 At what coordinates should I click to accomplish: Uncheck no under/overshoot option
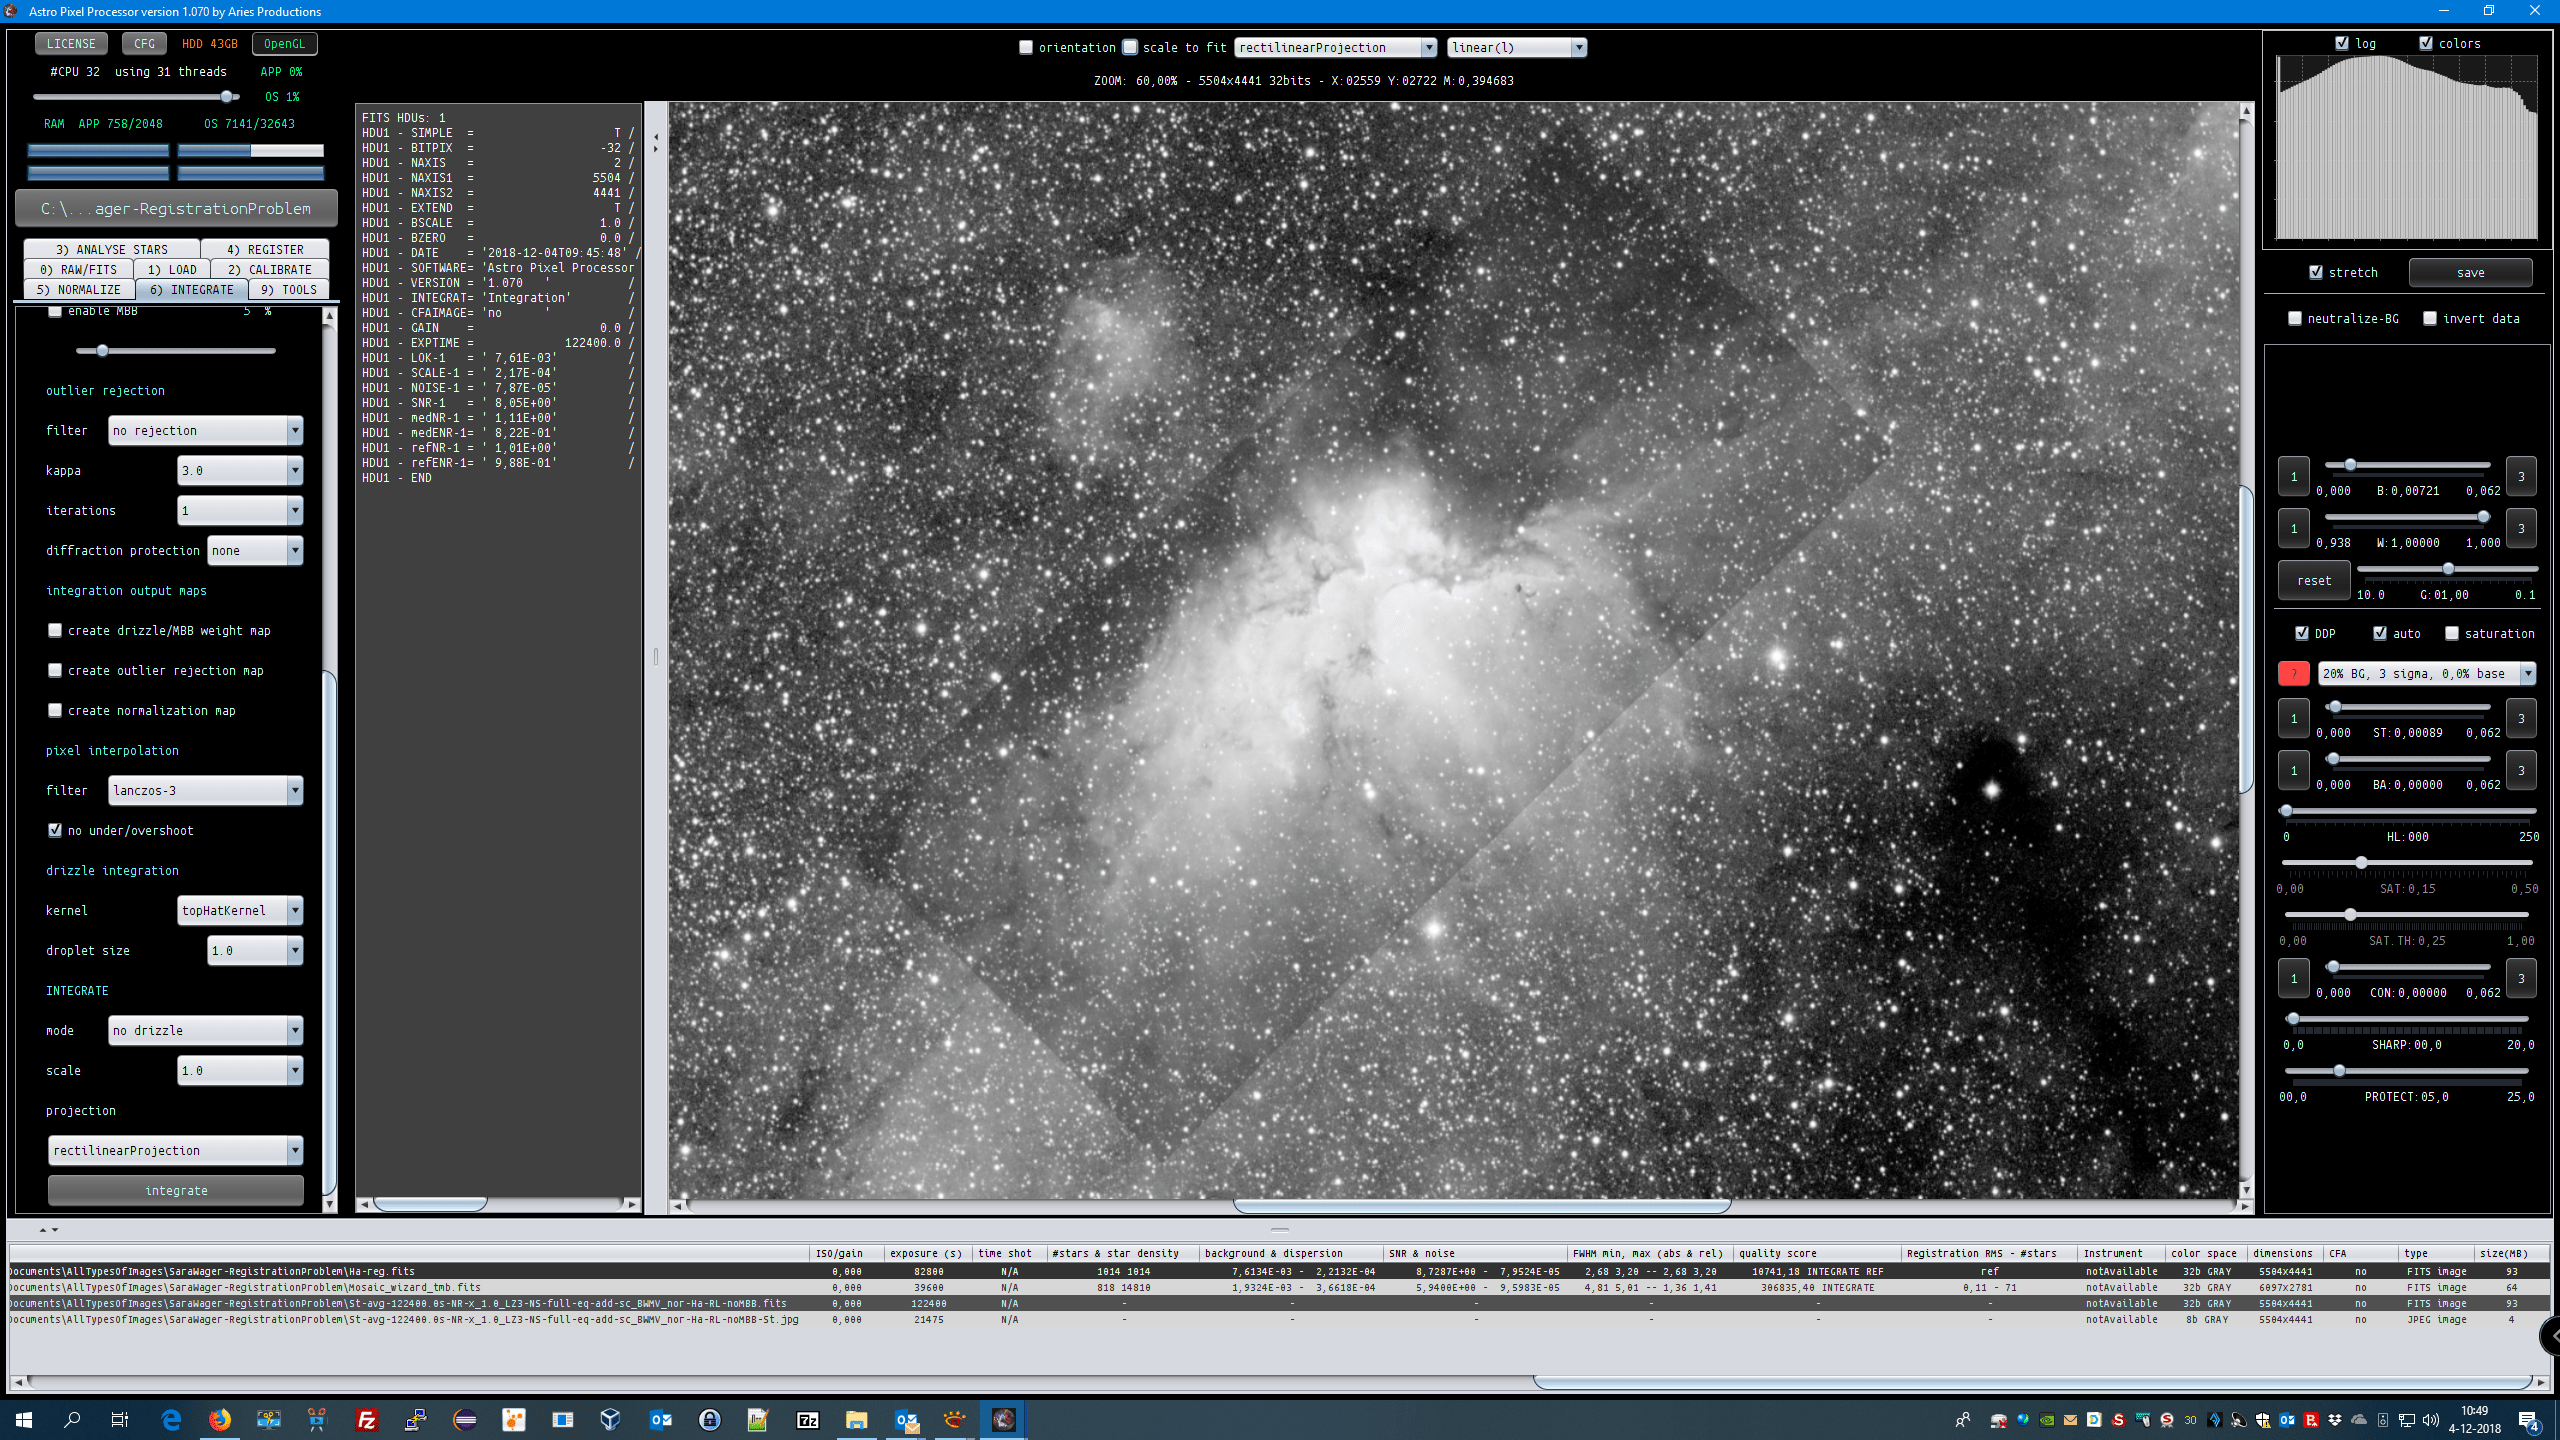point(55,830)
